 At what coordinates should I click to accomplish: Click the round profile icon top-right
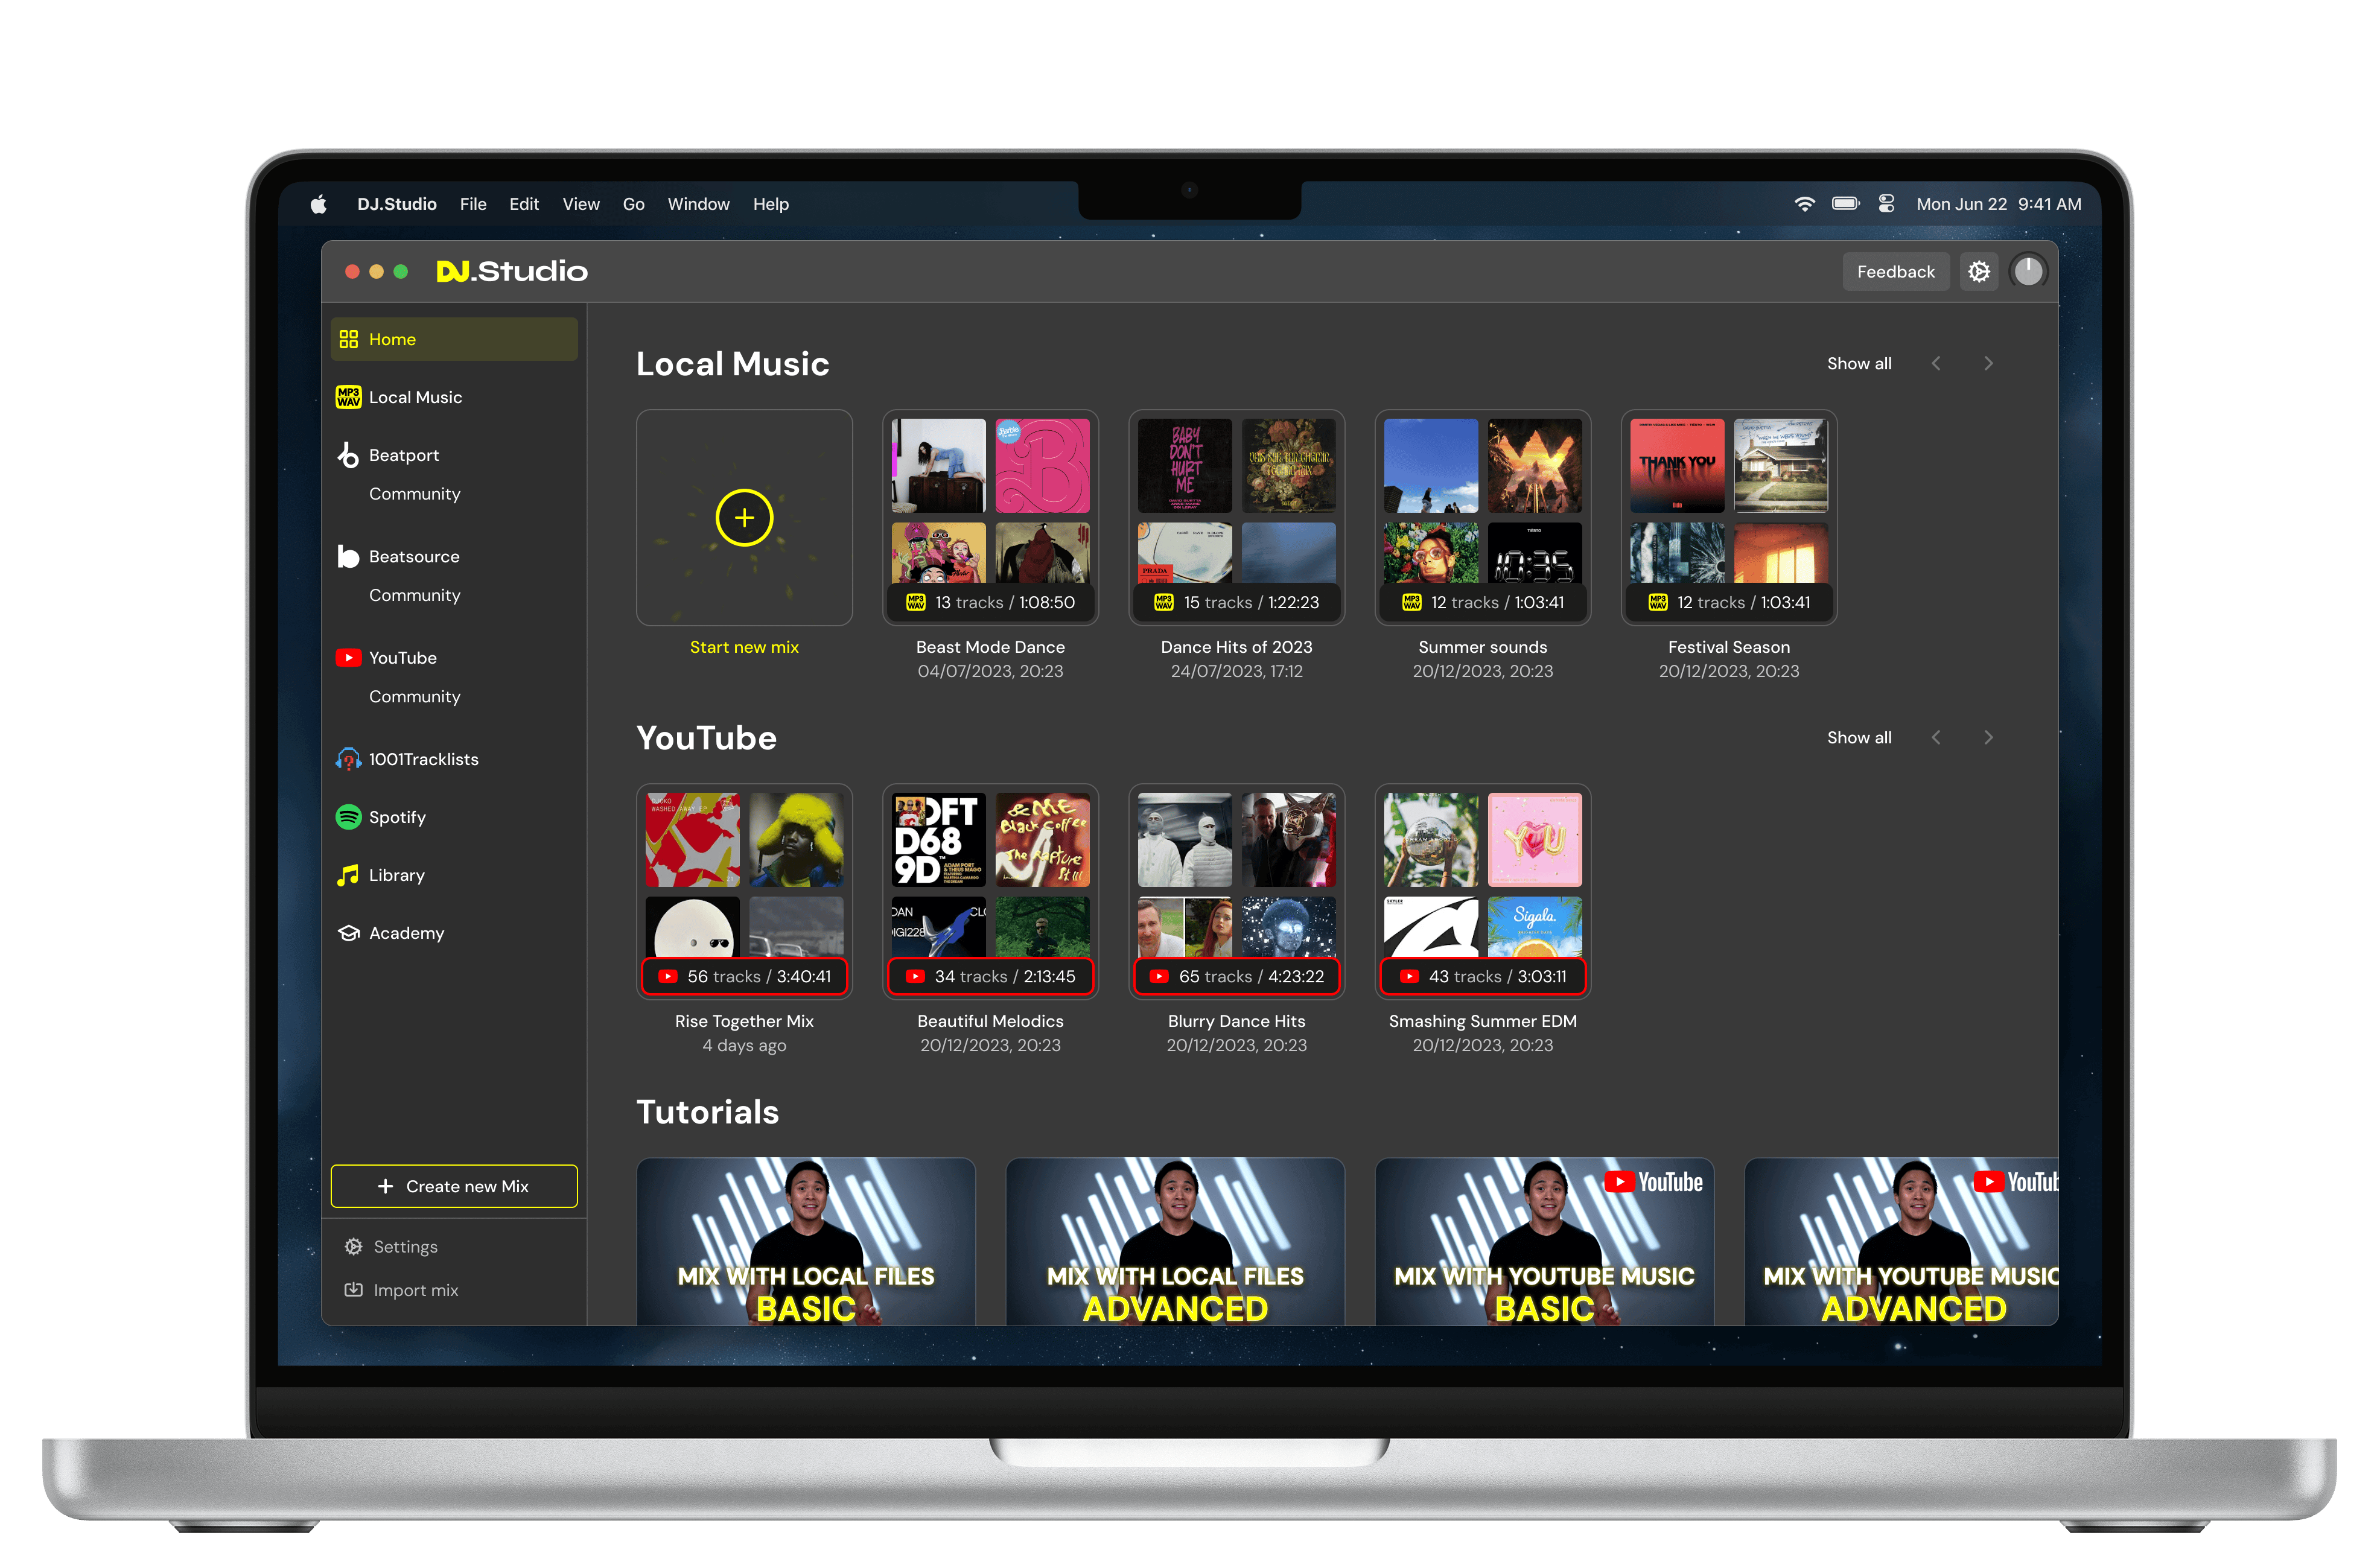[2028, 272]
